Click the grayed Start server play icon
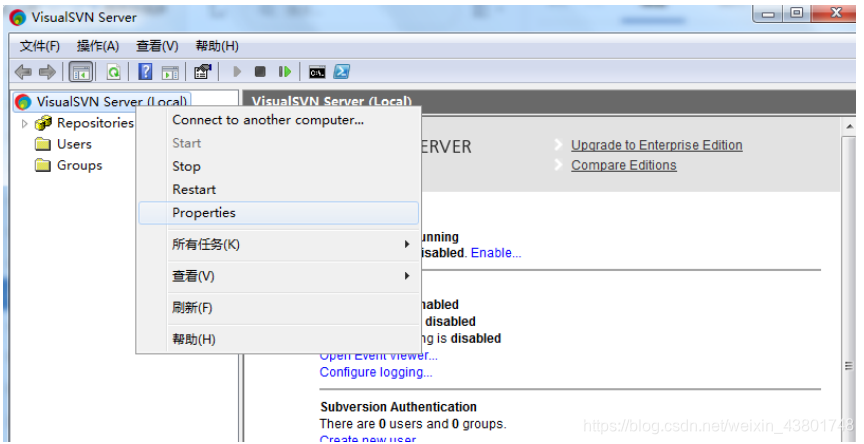 (x=237, y=72)
